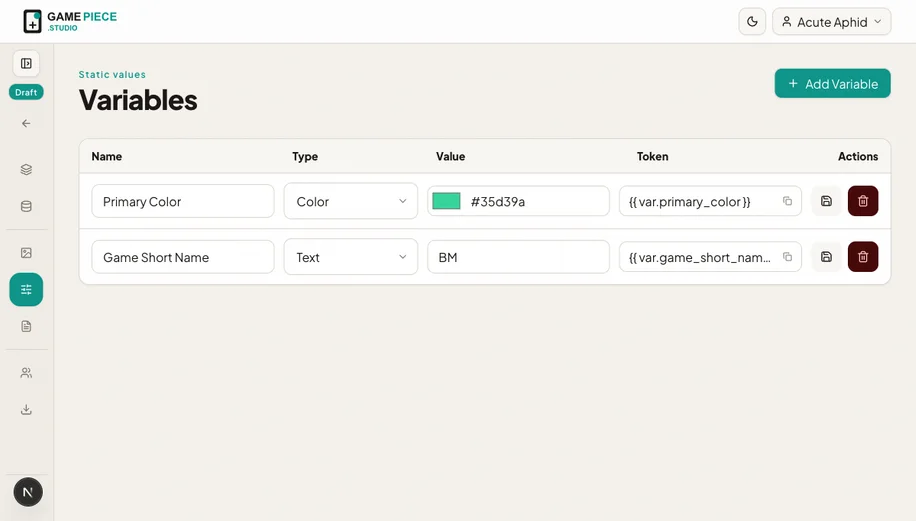916x521 pixels.
Task: Click the {{var.game_short_nam... token field
Action: [x=710, y=256]
